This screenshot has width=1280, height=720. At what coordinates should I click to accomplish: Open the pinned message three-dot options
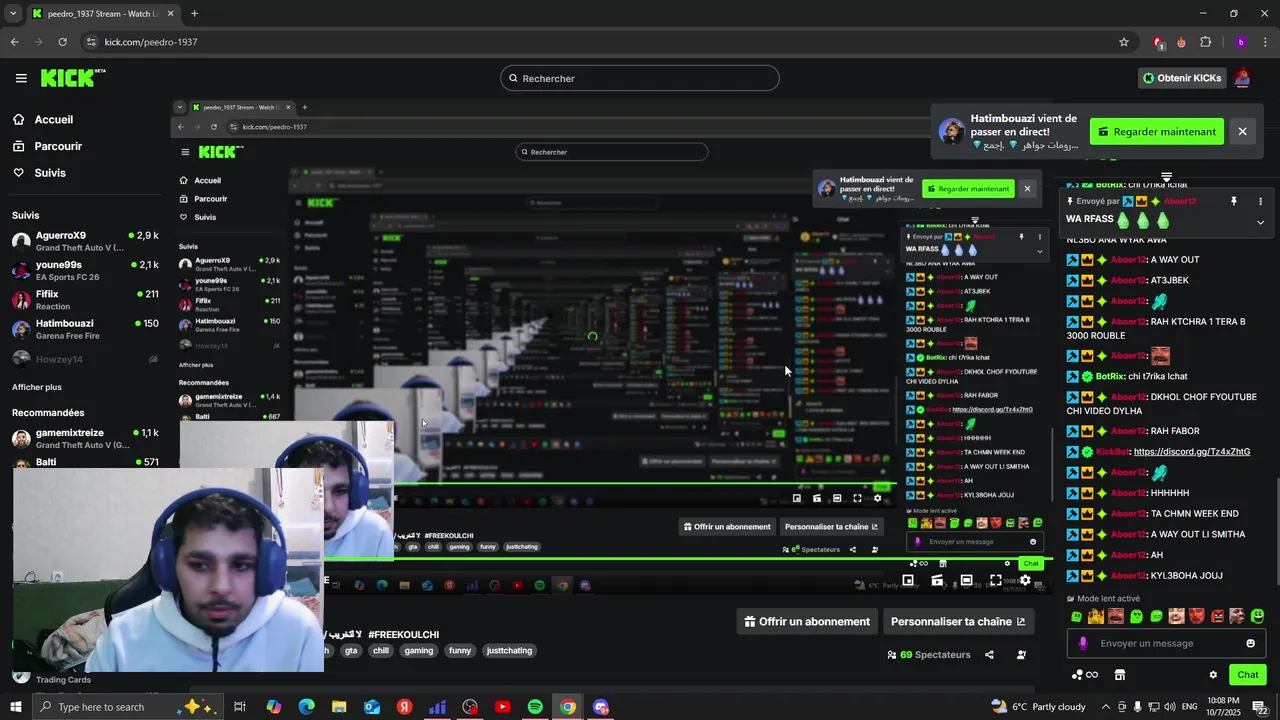coord(1260,201)
